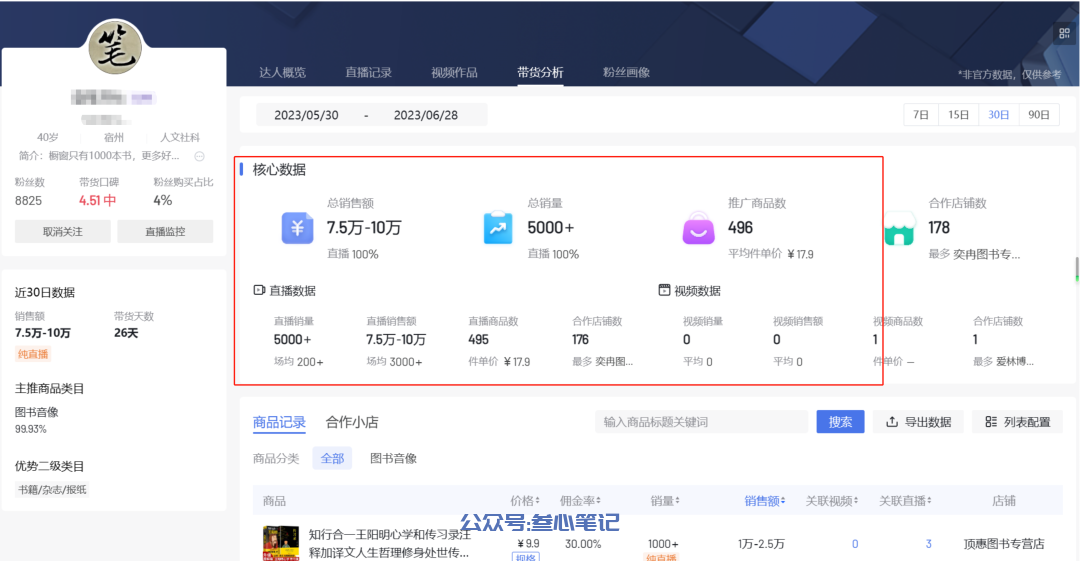Click the blue 搜索 button
Image resolution: width=1080 pixels, height=561 pixels.
pyautogui.click(x=840, y=422)
